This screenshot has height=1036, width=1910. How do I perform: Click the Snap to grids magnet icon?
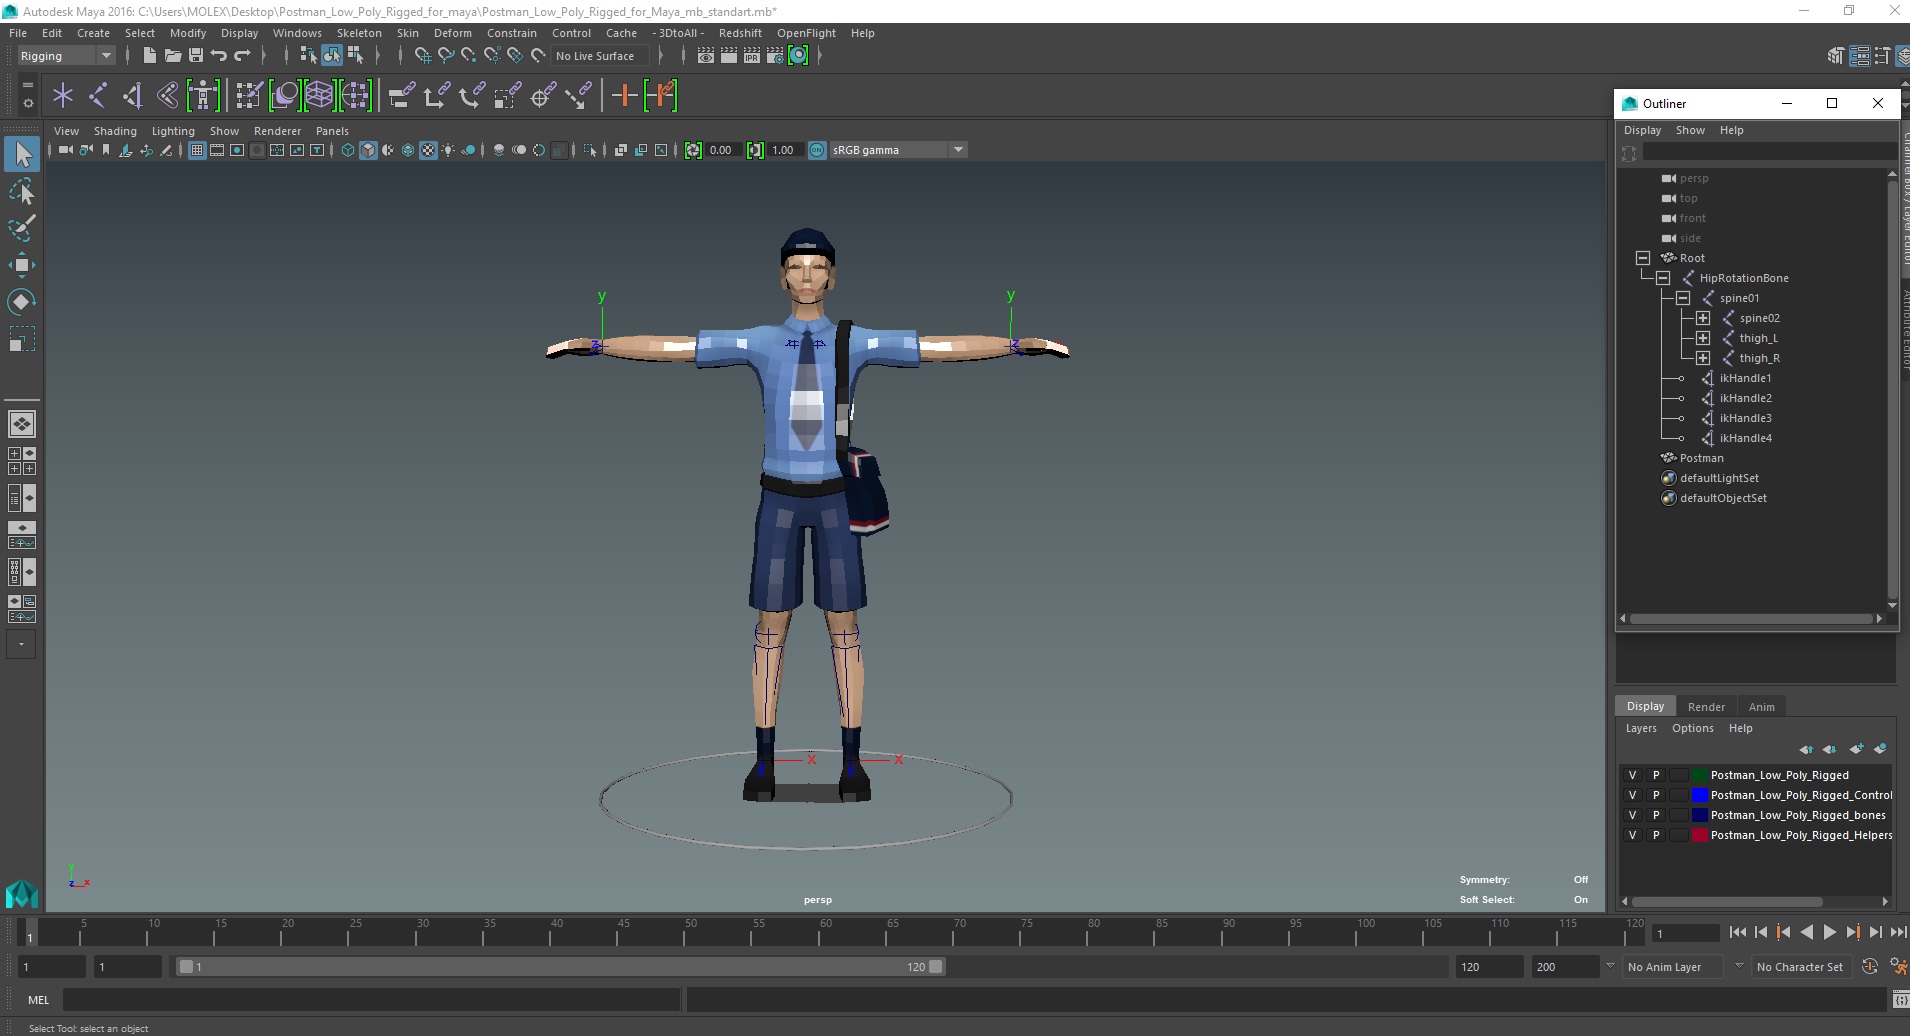(x=422, y=56)
